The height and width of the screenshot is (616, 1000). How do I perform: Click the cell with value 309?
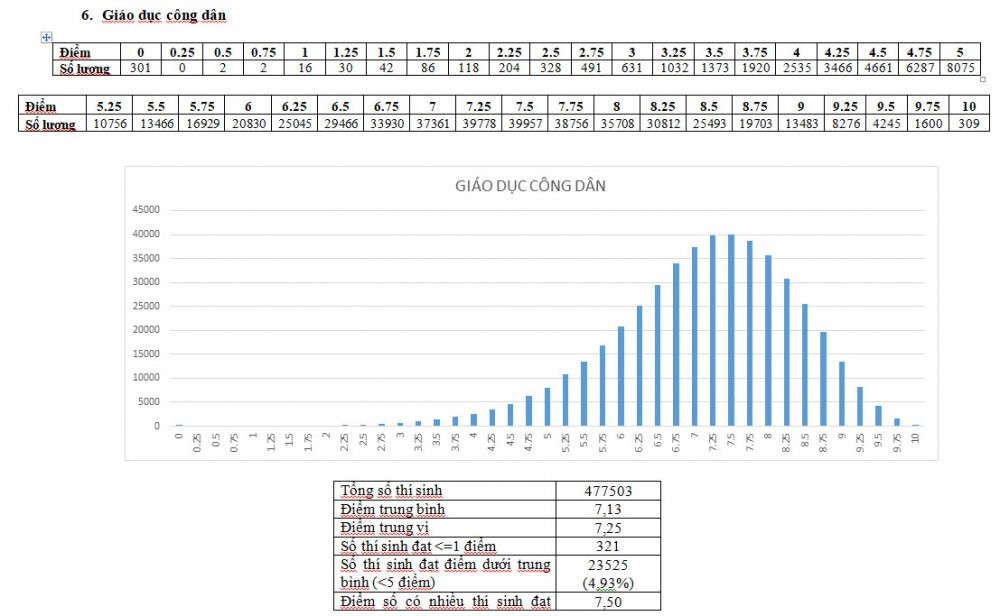pos(966,123)
